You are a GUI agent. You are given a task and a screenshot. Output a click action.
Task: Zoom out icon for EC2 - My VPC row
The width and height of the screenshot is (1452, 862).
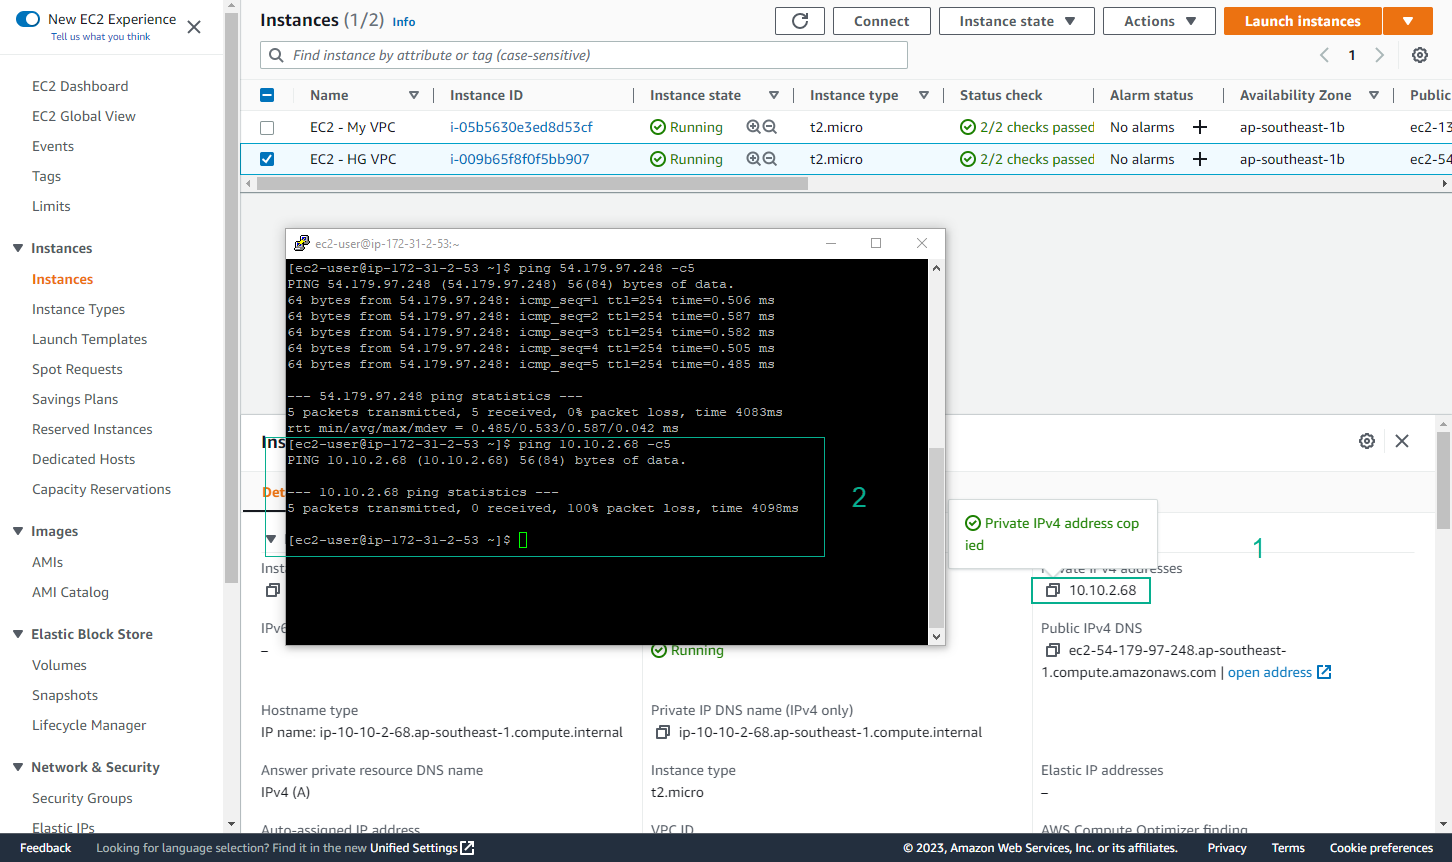[x=770, y=127]
